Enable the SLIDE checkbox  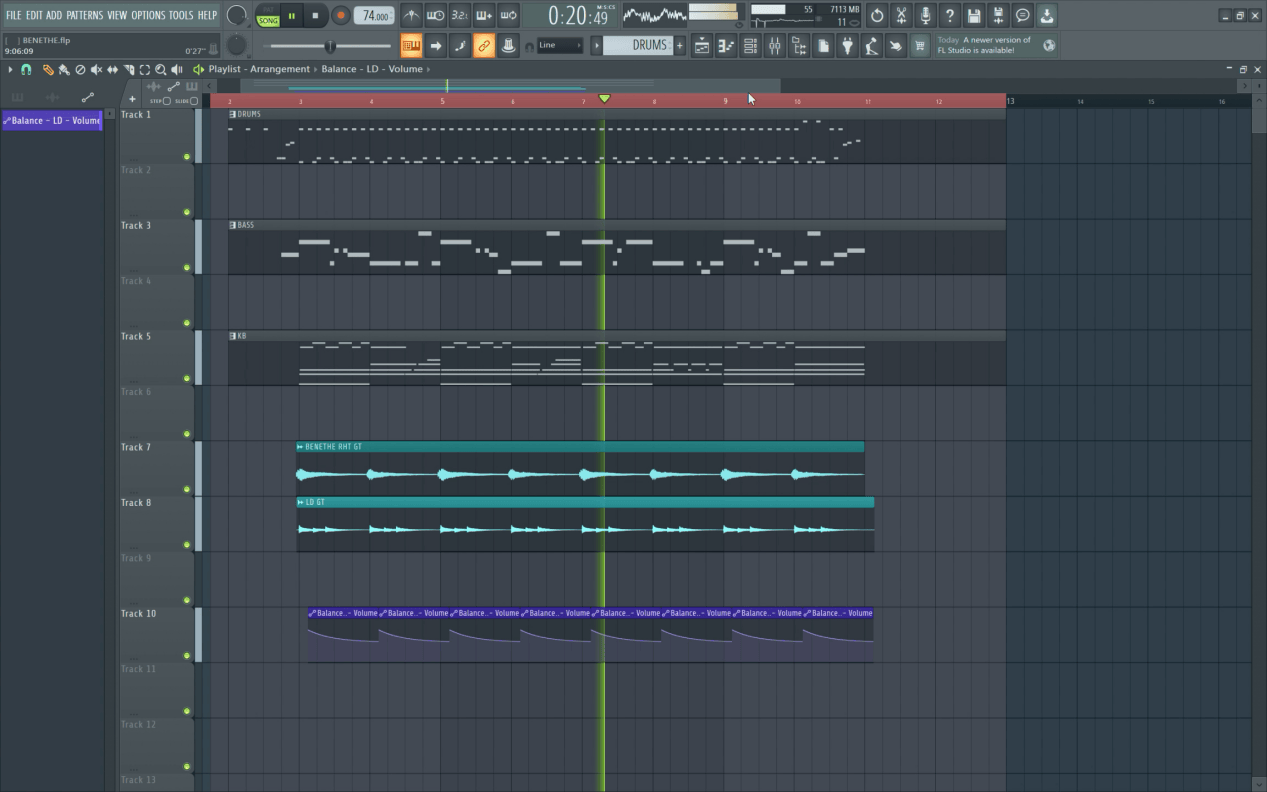tap(194, 101)
